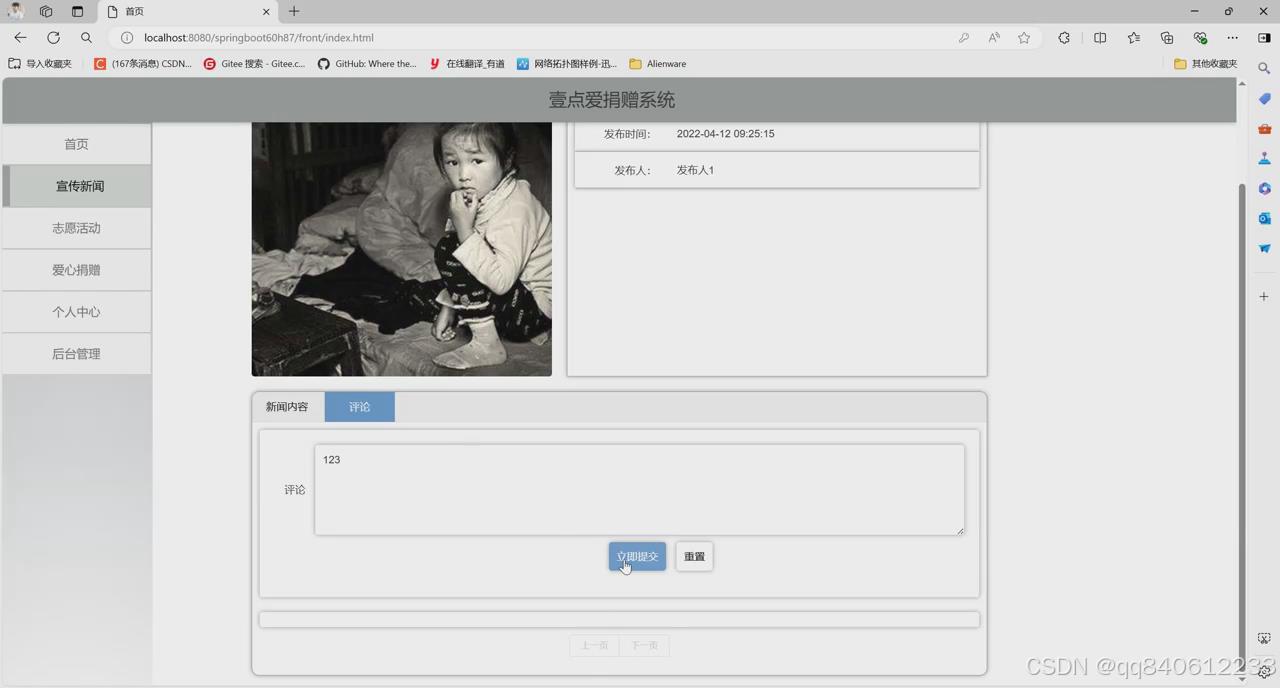Viewport: 1280px width, 688px height.
Task: Open the split screen icon
Action: click(x=1100, y=37)
